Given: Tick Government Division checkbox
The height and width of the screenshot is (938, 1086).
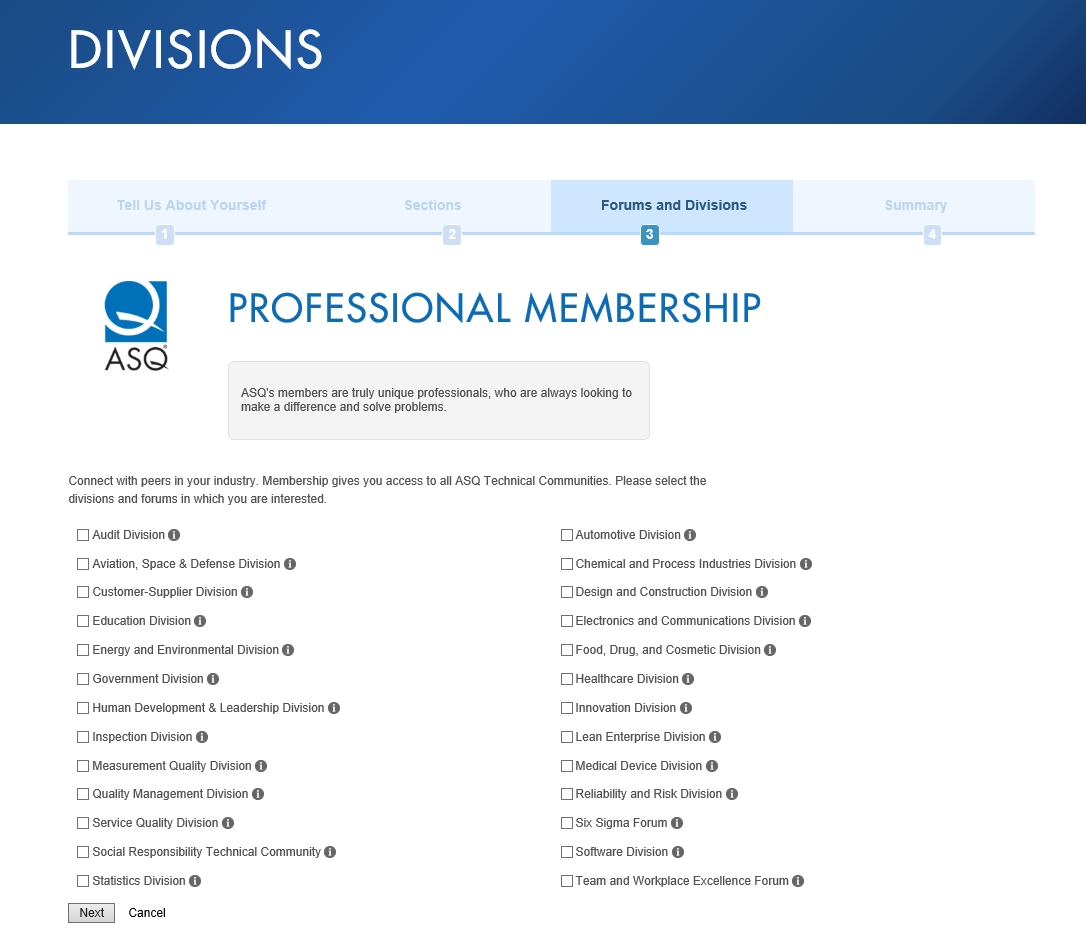Looking at the screenshot, I should (x=83, y=679).
